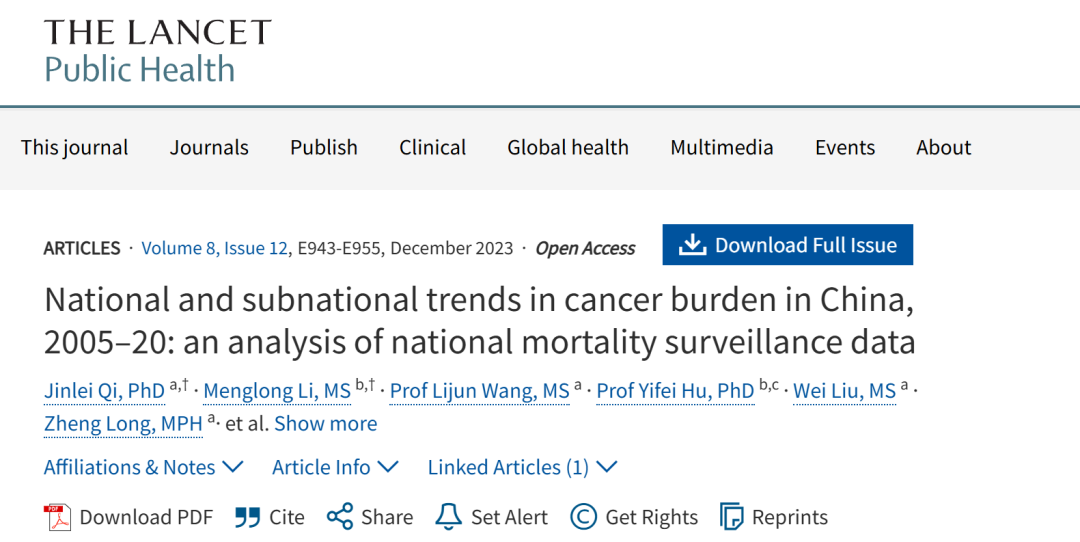Expand Linked Articles (1) dropdown
Image resolution: width=1080 pixels, height=542 pixels.
click(x=522, y=467)
